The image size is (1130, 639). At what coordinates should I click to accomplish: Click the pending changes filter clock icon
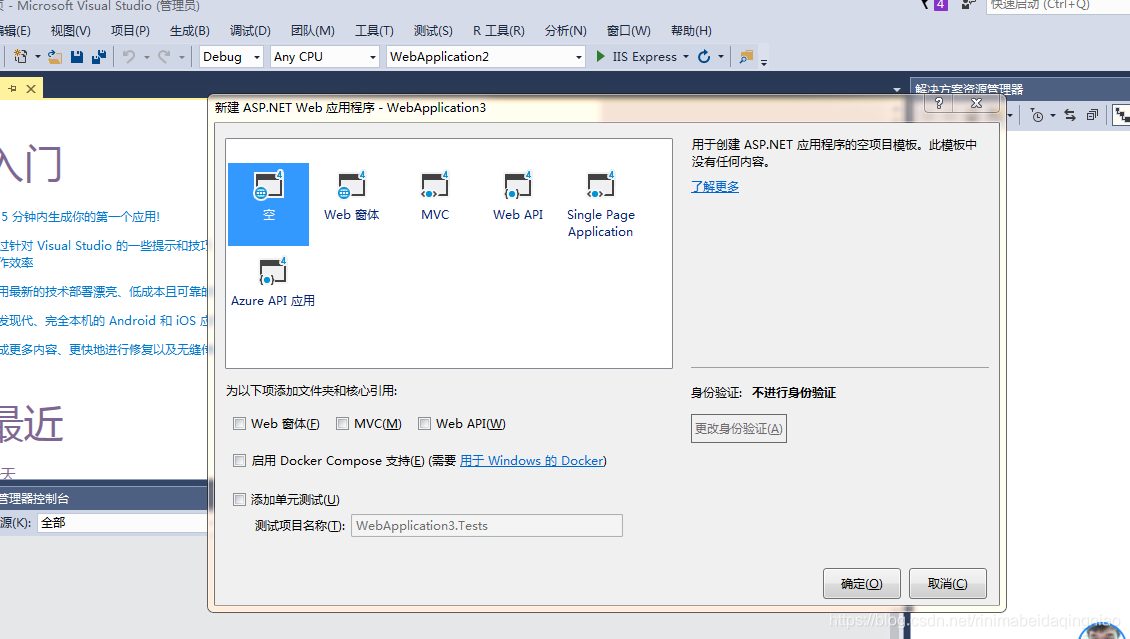1037,115
